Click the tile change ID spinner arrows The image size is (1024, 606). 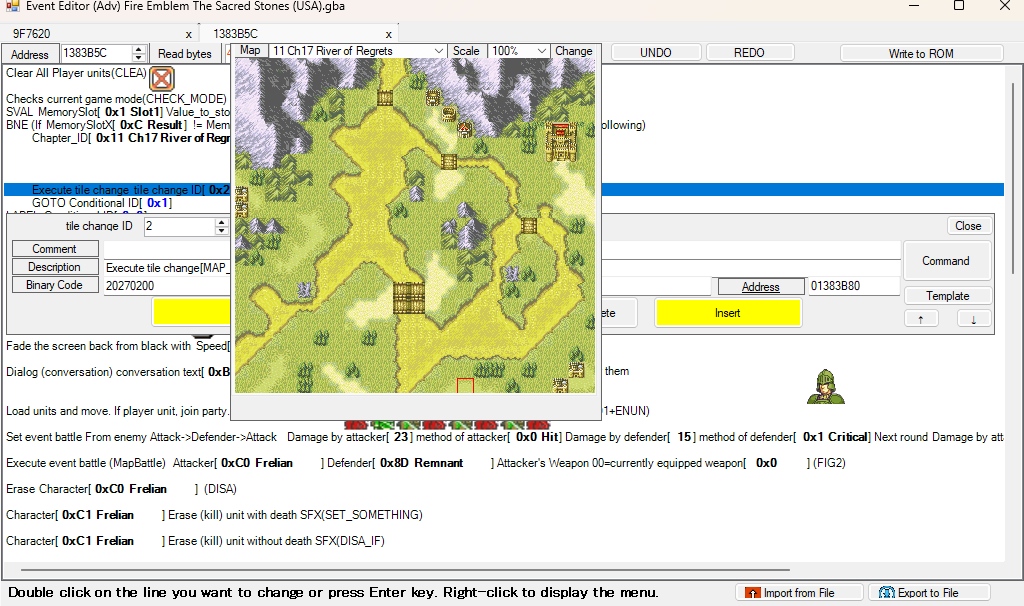tap(221, 227)
